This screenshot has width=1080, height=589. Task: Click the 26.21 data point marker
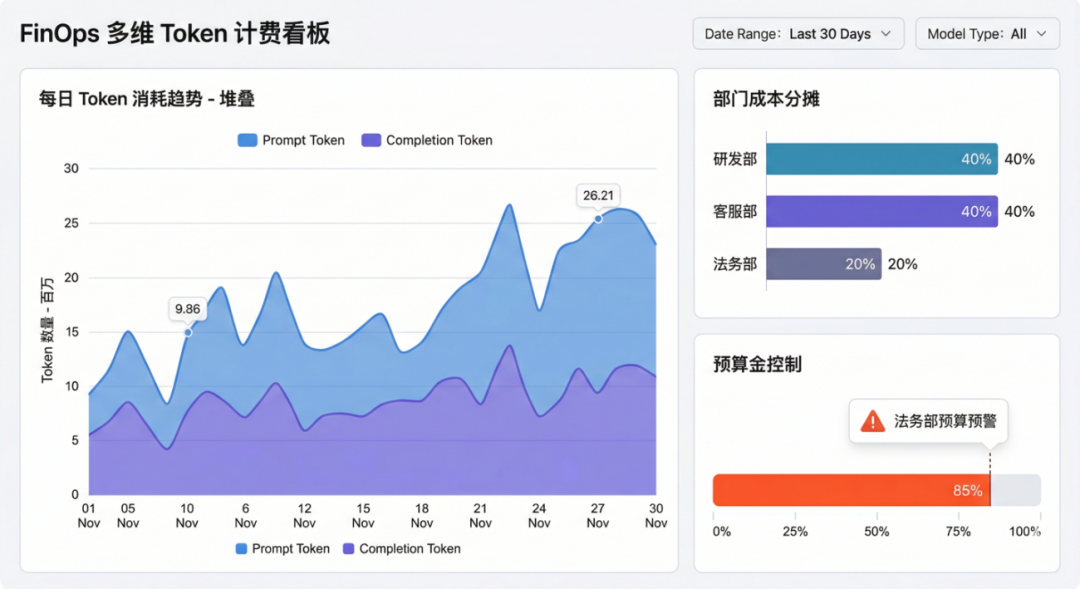point(599,219)
